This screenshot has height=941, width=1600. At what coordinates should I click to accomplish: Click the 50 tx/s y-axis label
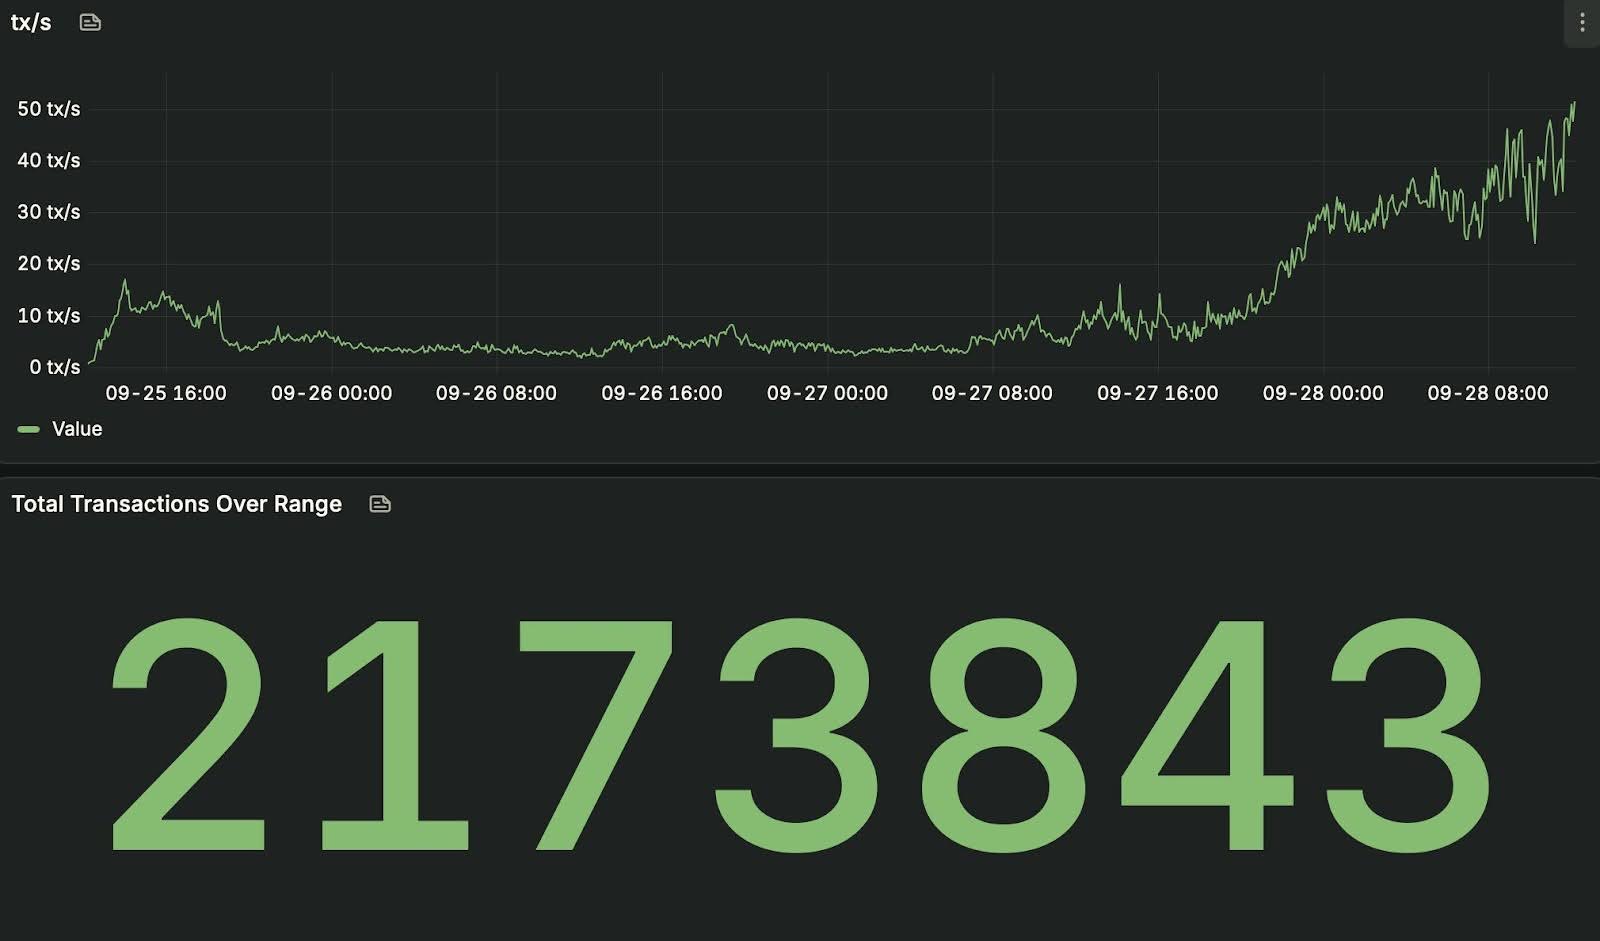tap(48, 109)
